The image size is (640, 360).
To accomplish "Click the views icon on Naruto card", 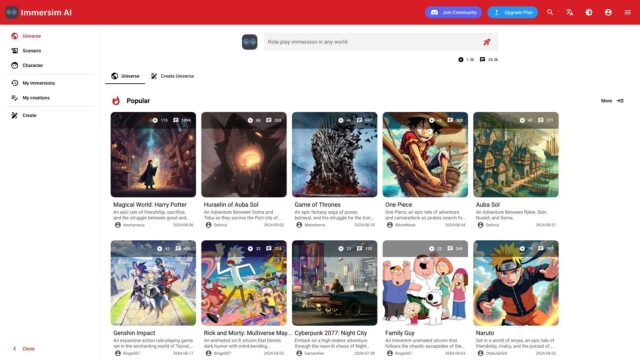I will tap(522, 248).
